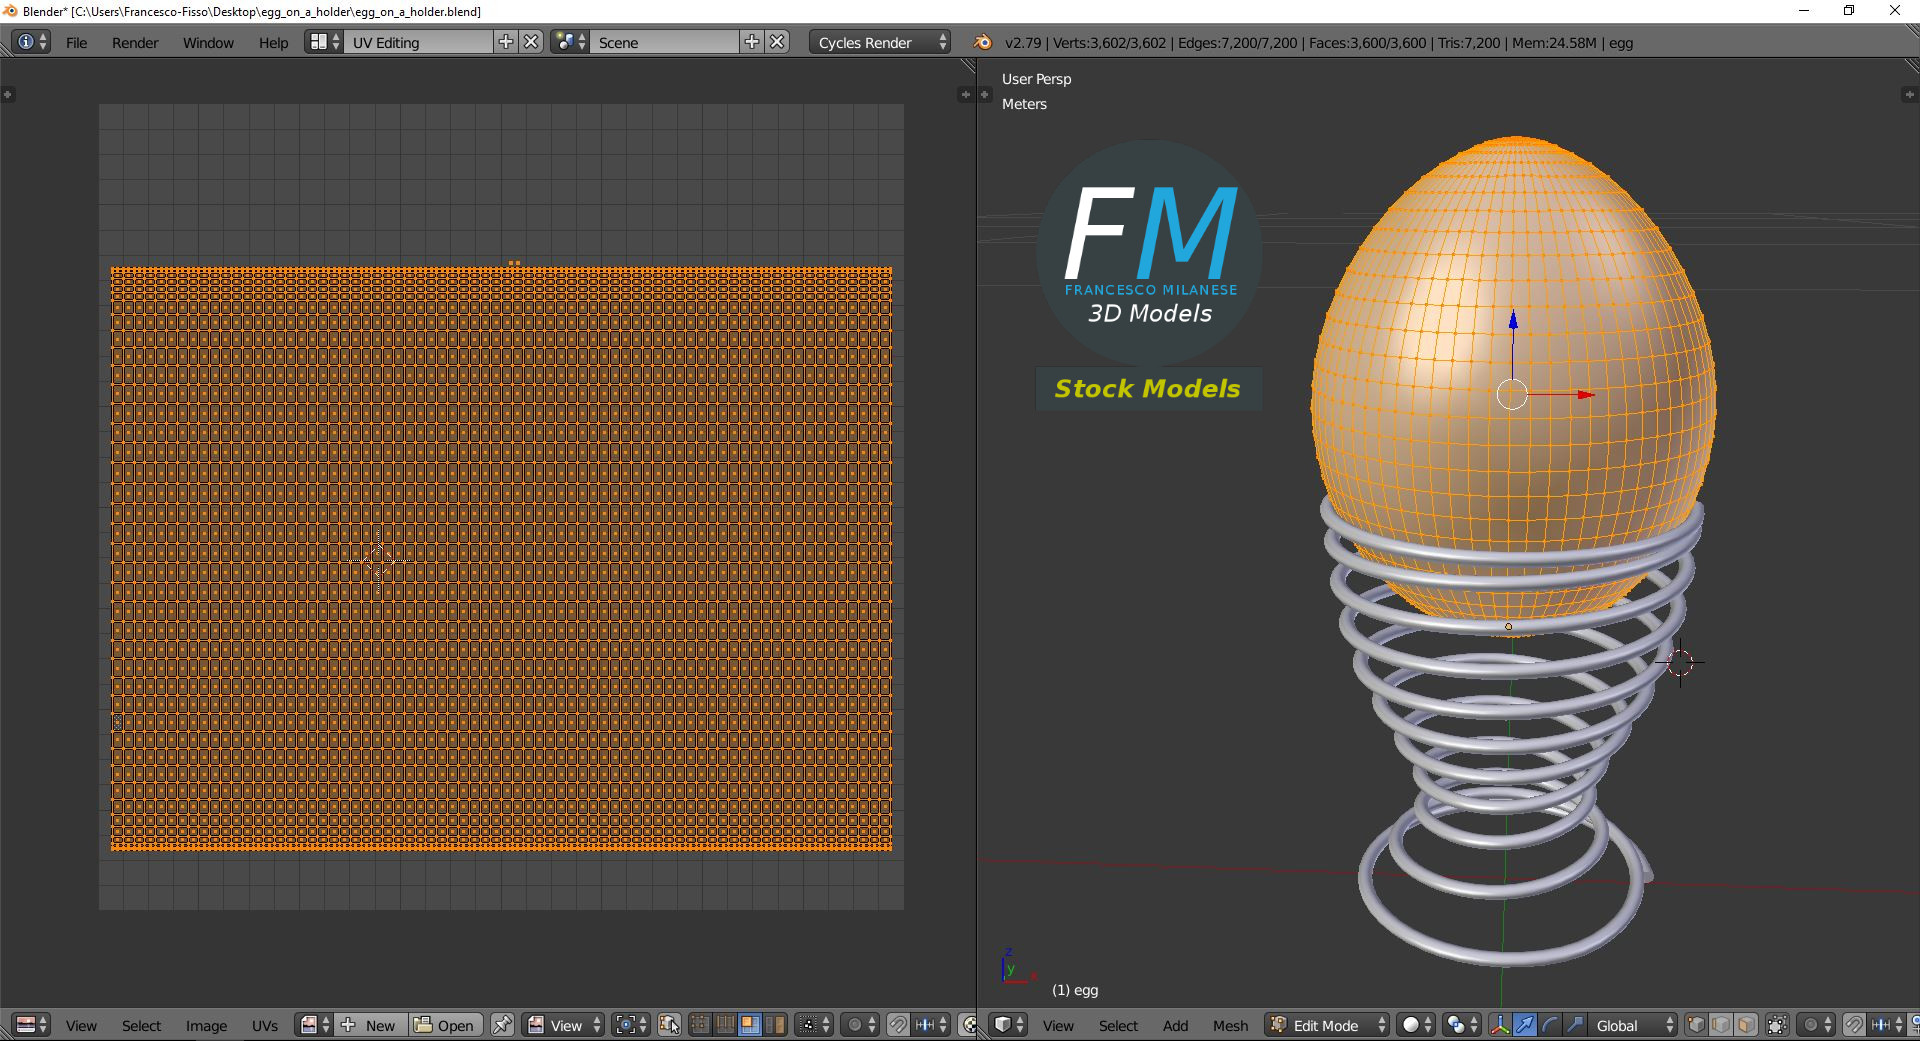
Task: Open UV proportional editing dropdown
Action: point(861,1025)
